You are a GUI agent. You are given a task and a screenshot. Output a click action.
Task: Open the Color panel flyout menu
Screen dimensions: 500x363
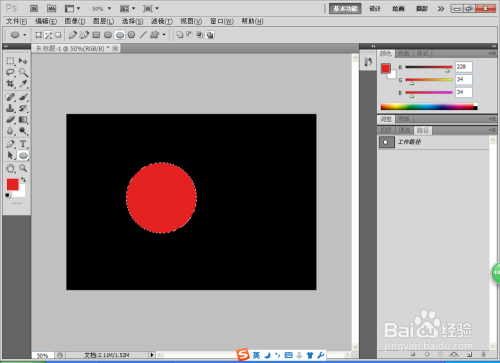[x=492, y=53]
